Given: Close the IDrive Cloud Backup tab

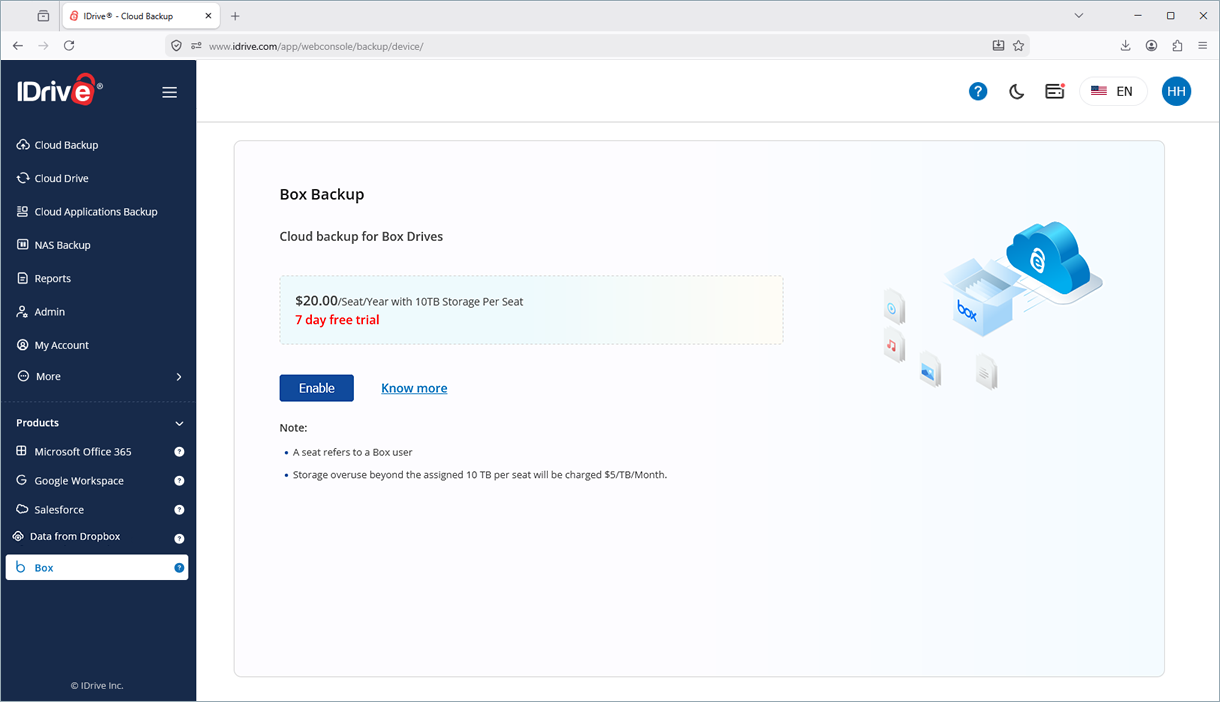Looking at the screenshot, I should [209, 16].
